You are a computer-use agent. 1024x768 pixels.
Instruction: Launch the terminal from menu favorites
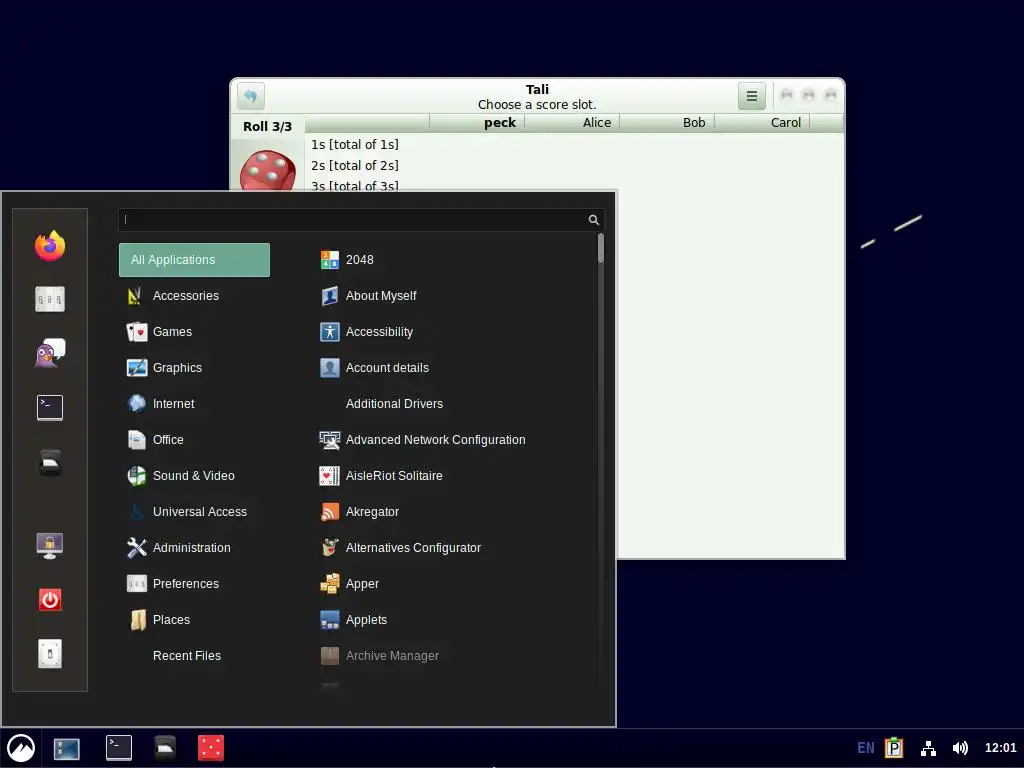pos(50,408)
